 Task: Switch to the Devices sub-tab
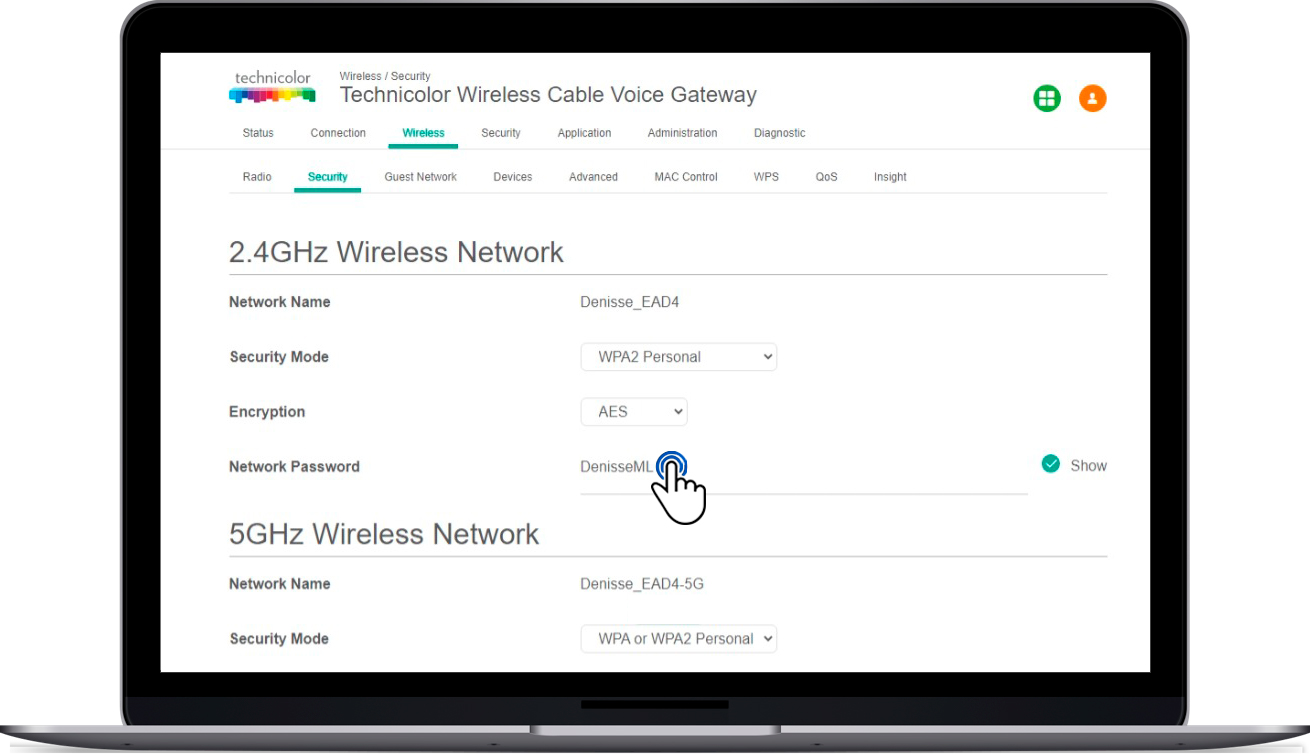click(x=512, y=177)
